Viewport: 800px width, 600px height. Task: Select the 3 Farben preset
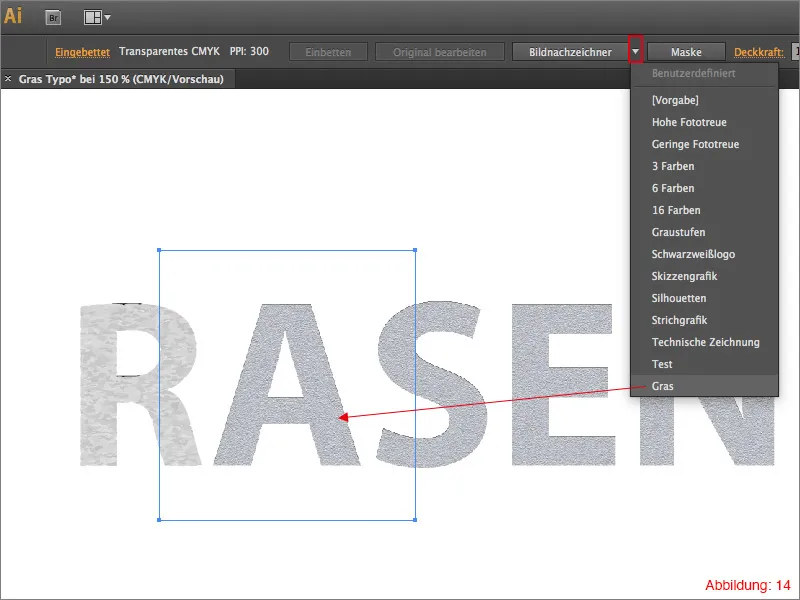point(705,166)
